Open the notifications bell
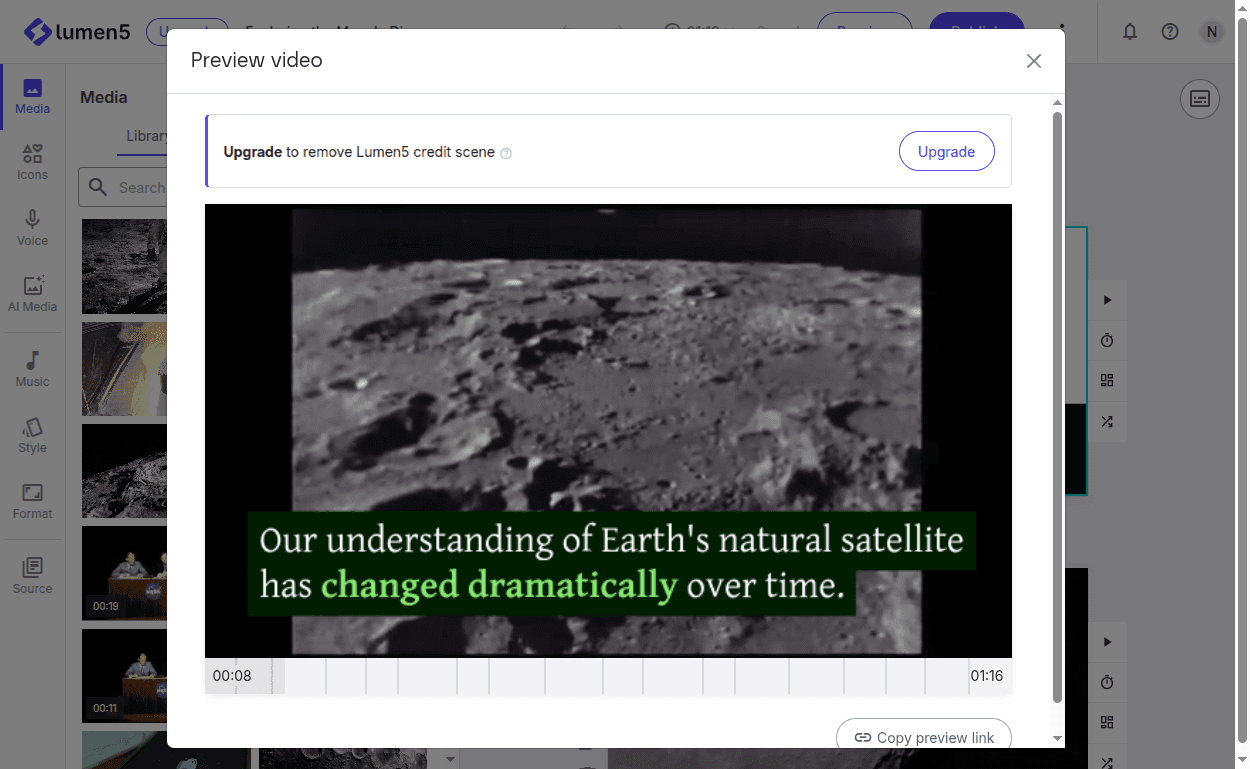1250x769 pixels. click(1130, 32)
